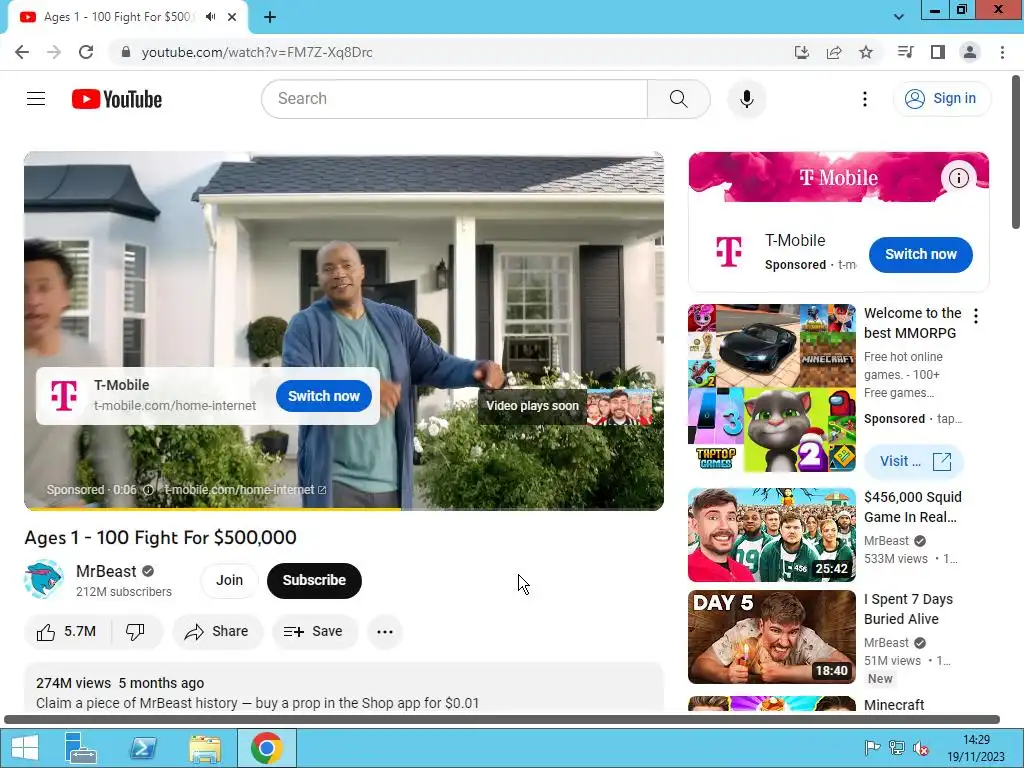The height and width of the screenshot is (768, 1024).
Task: Open the Windows Start button
Action: (x=25, y=748)
